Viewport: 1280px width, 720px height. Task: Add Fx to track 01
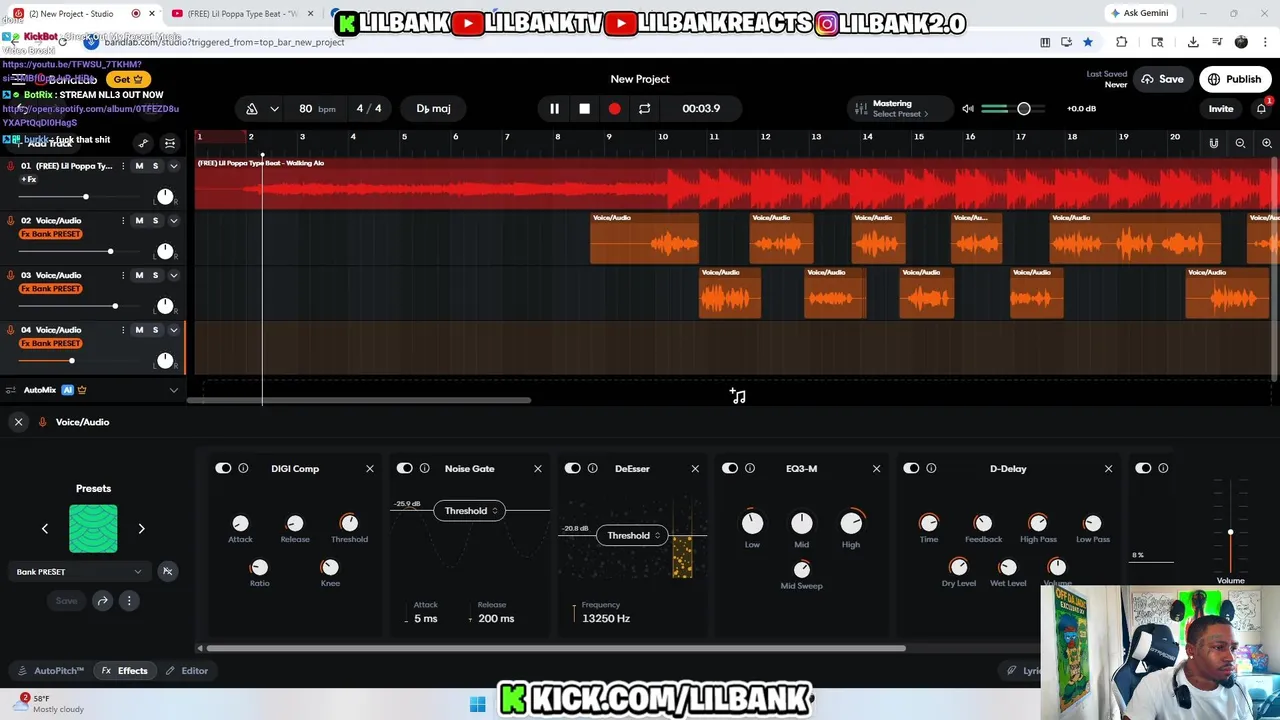click(29, 180)
